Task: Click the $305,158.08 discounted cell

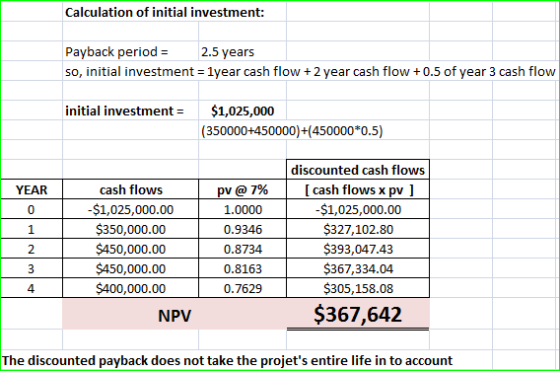Action: coord(358,288)
